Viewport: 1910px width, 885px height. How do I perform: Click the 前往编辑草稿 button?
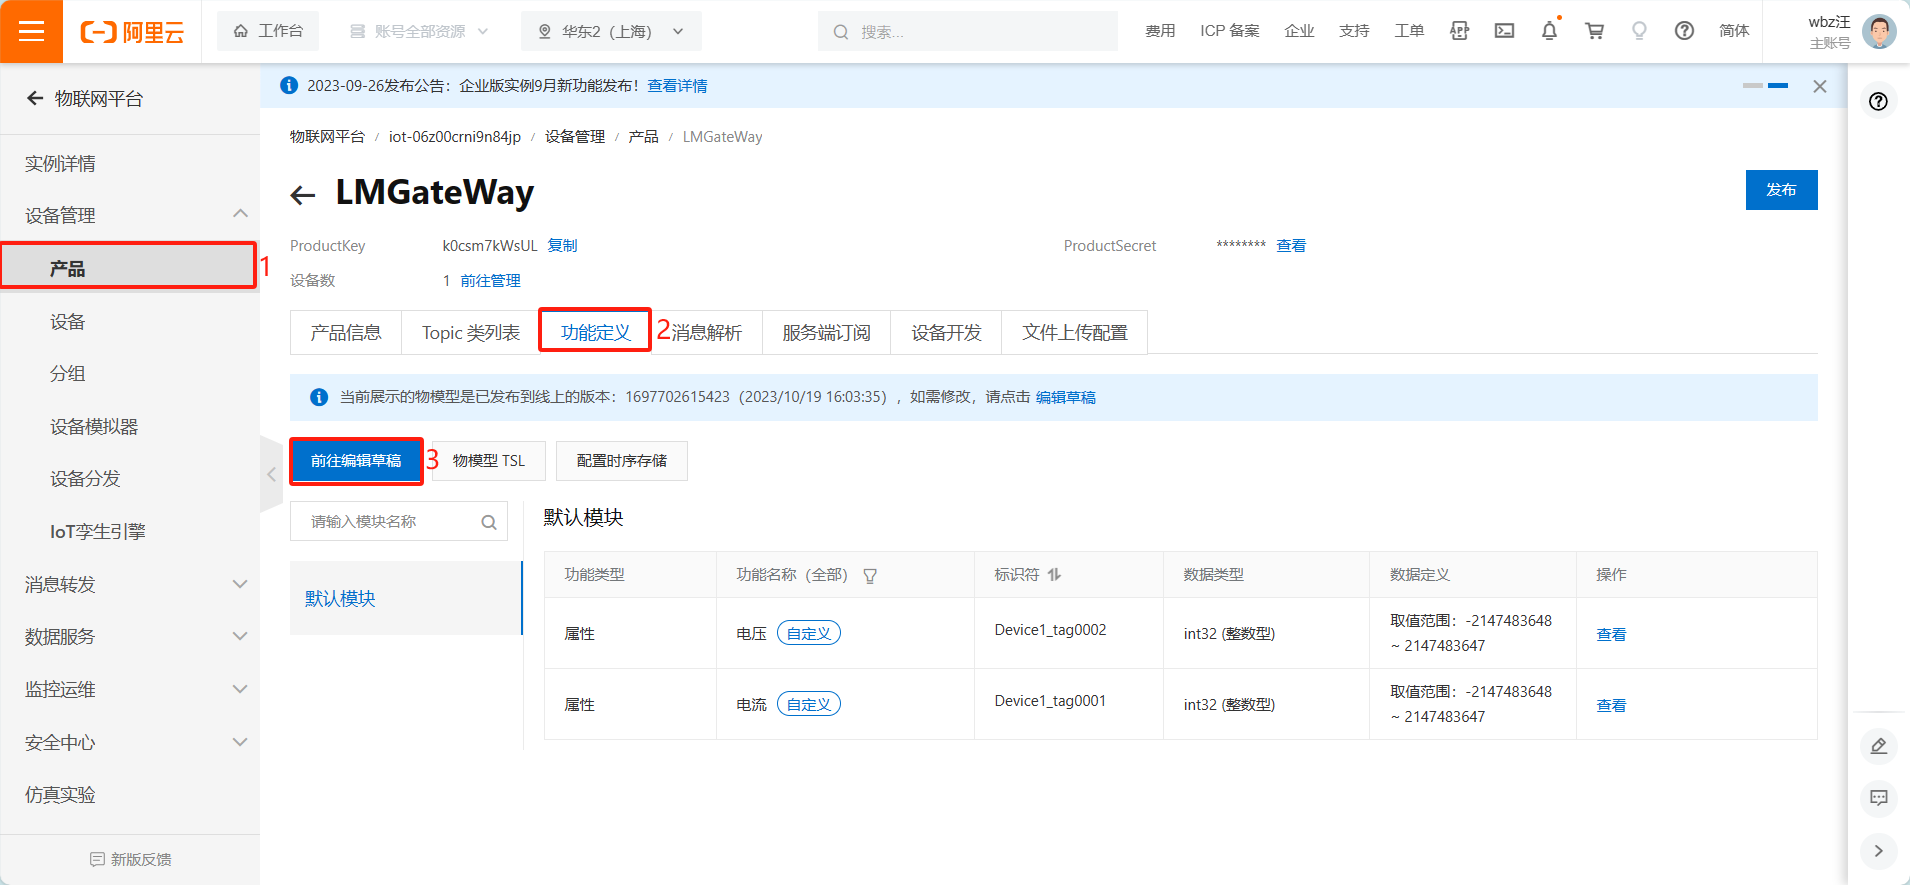coord(356,461)
